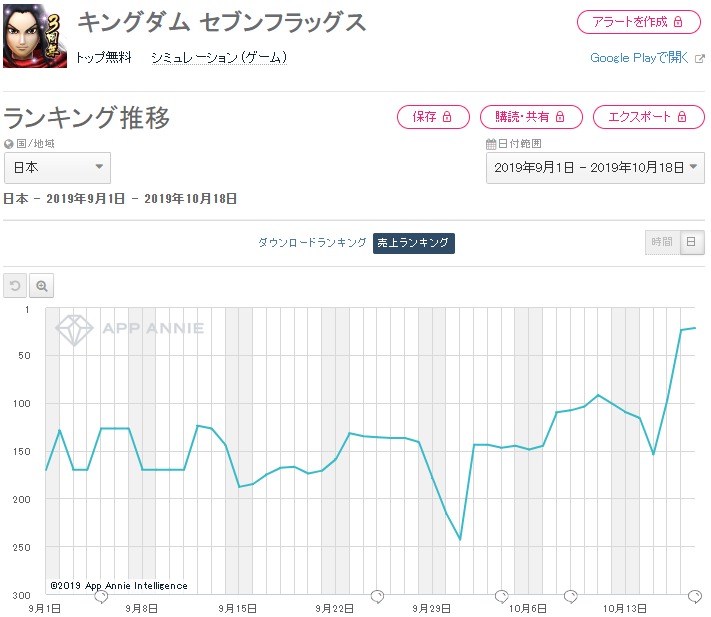Click the external link icon beside Google Play
The image size is (711, 617).
(x=700, y=58)
